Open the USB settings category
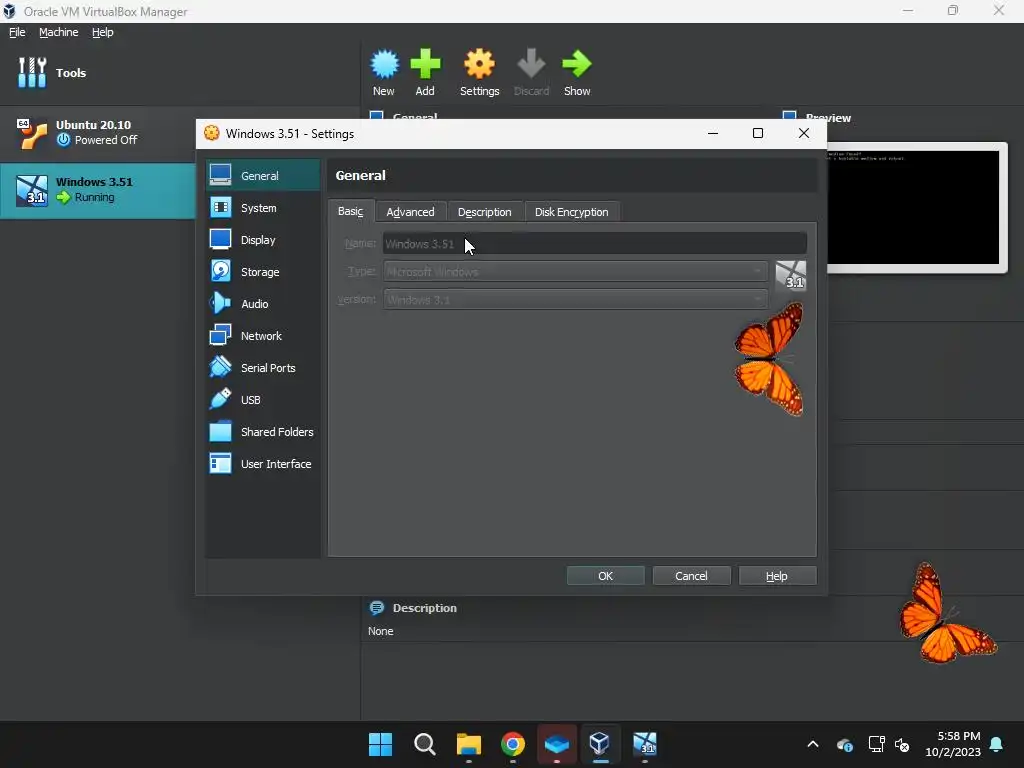The width and height of the screenshot is (1024, 768). point(263,400)
